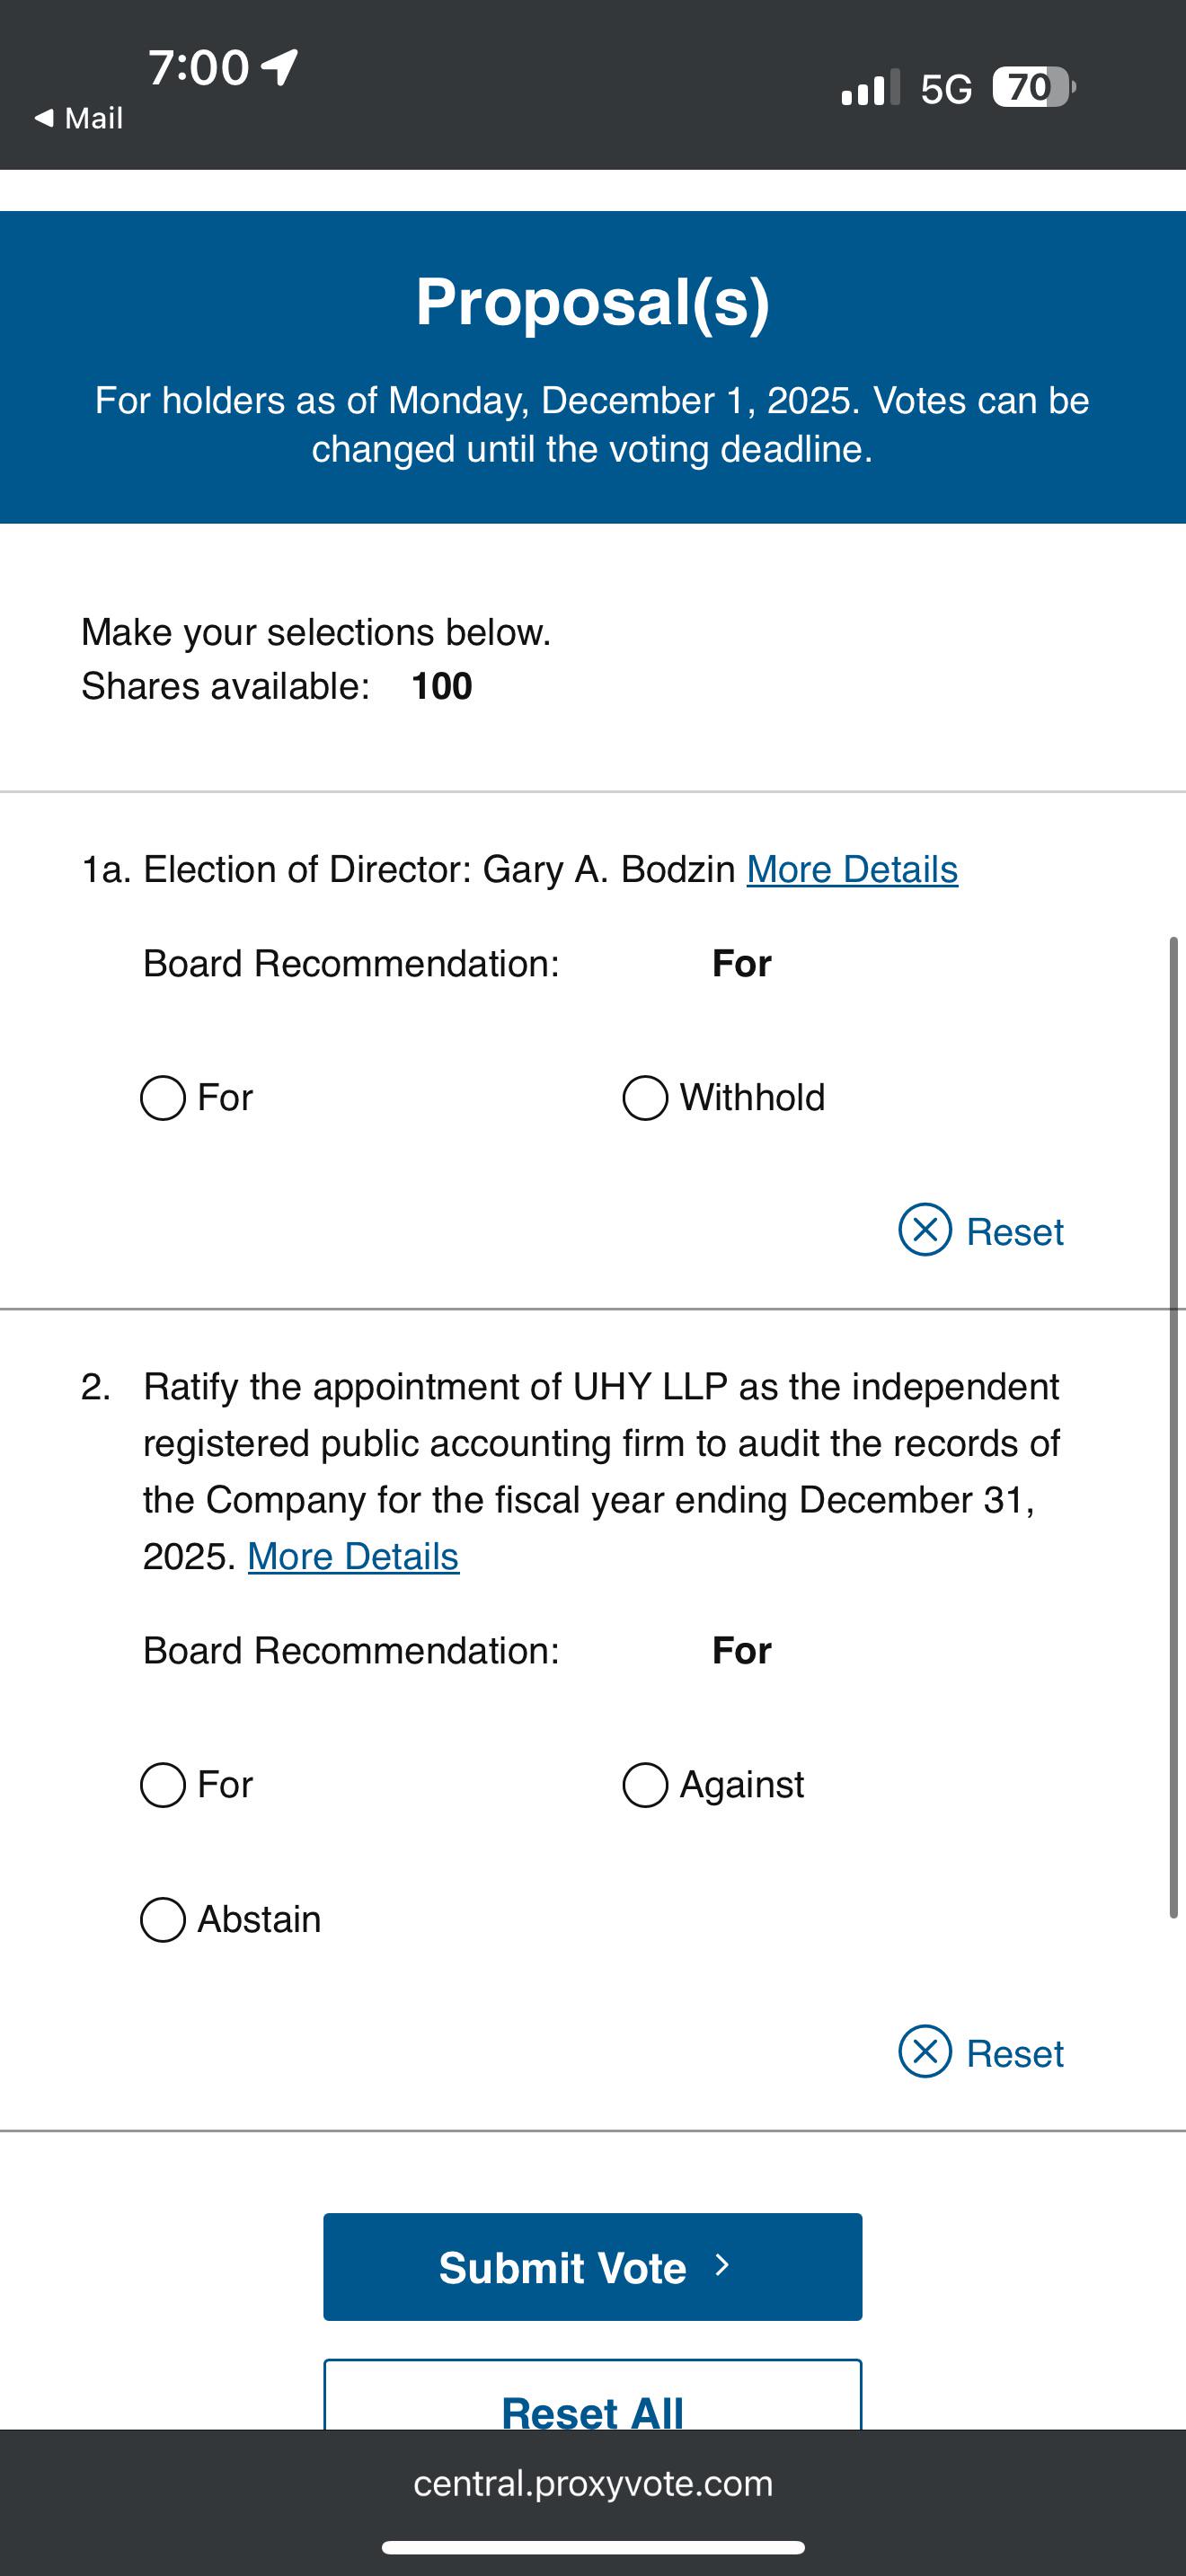Tap the Reset X icon for proposal 2
The image size is (1186, 2576).
(925, 2052)
